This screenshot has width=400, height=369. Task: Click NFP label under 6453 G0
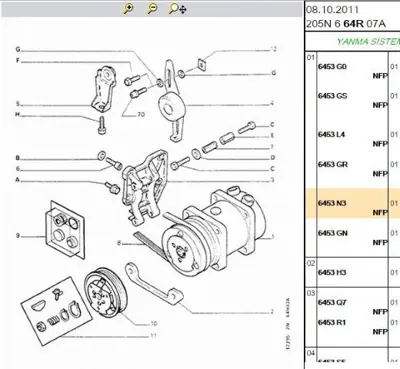point(380,76)
